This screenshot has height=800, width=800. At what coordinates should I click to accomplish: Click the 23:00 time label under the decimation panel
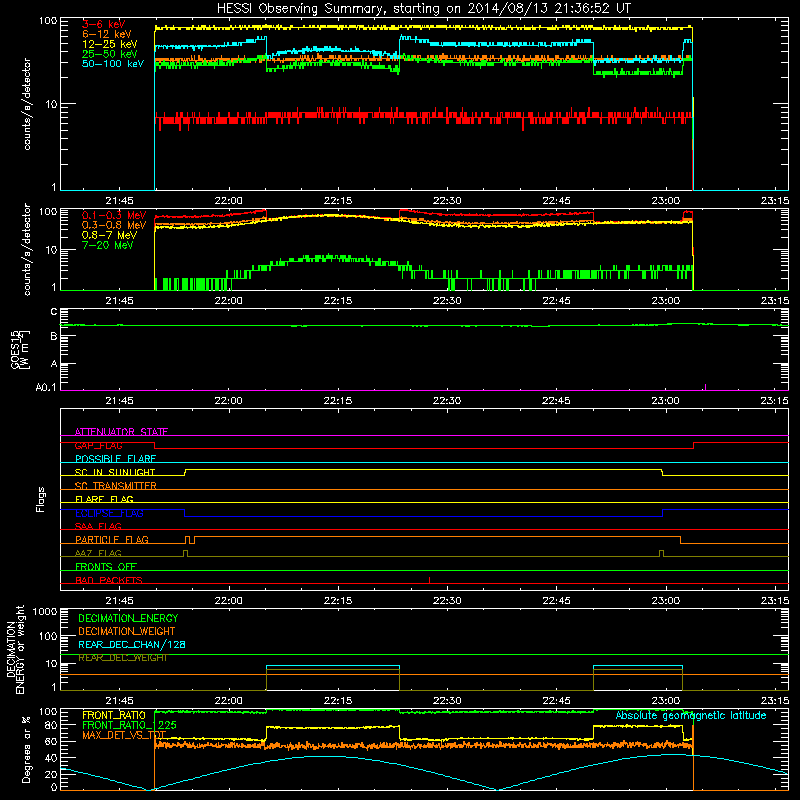pyautogui.click(x=665, y=700)
